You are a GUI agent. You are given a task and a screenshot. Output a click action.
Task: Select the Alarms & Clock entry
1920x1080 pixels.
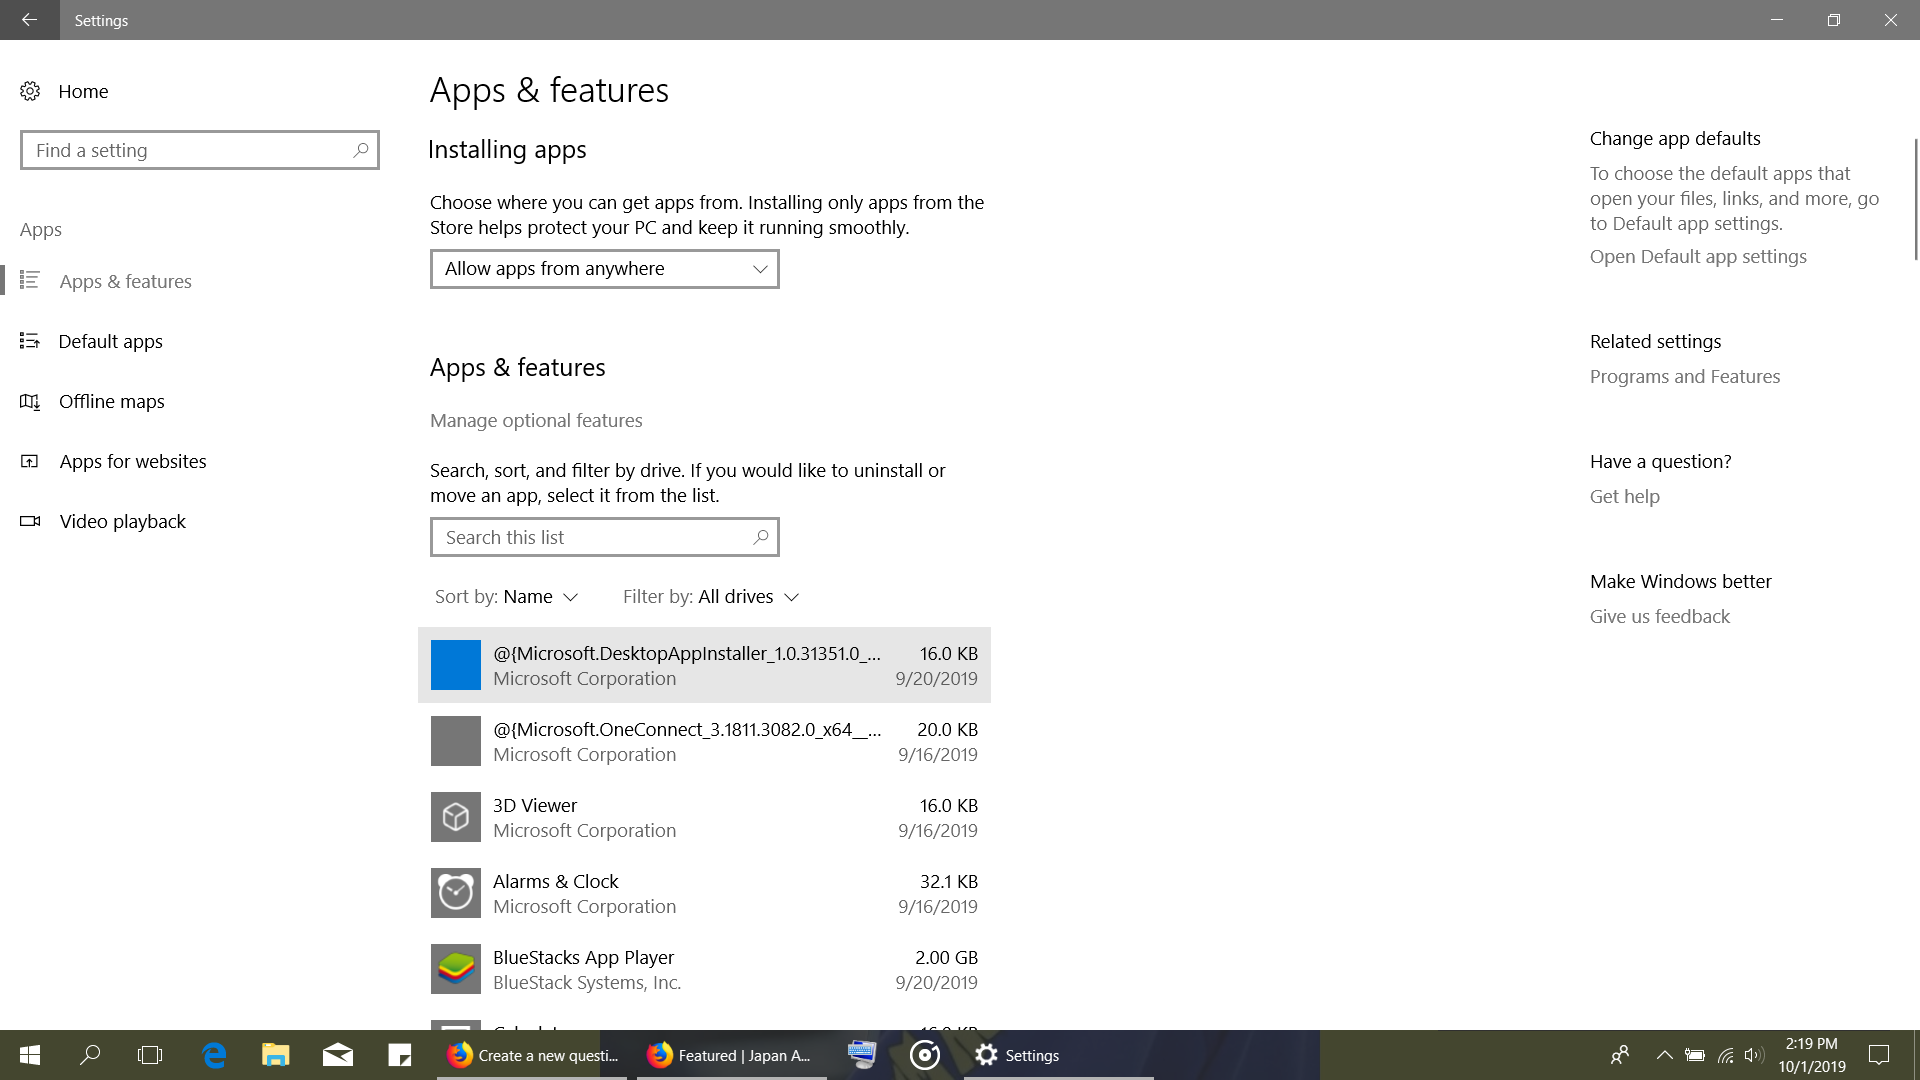pos(704,893)
